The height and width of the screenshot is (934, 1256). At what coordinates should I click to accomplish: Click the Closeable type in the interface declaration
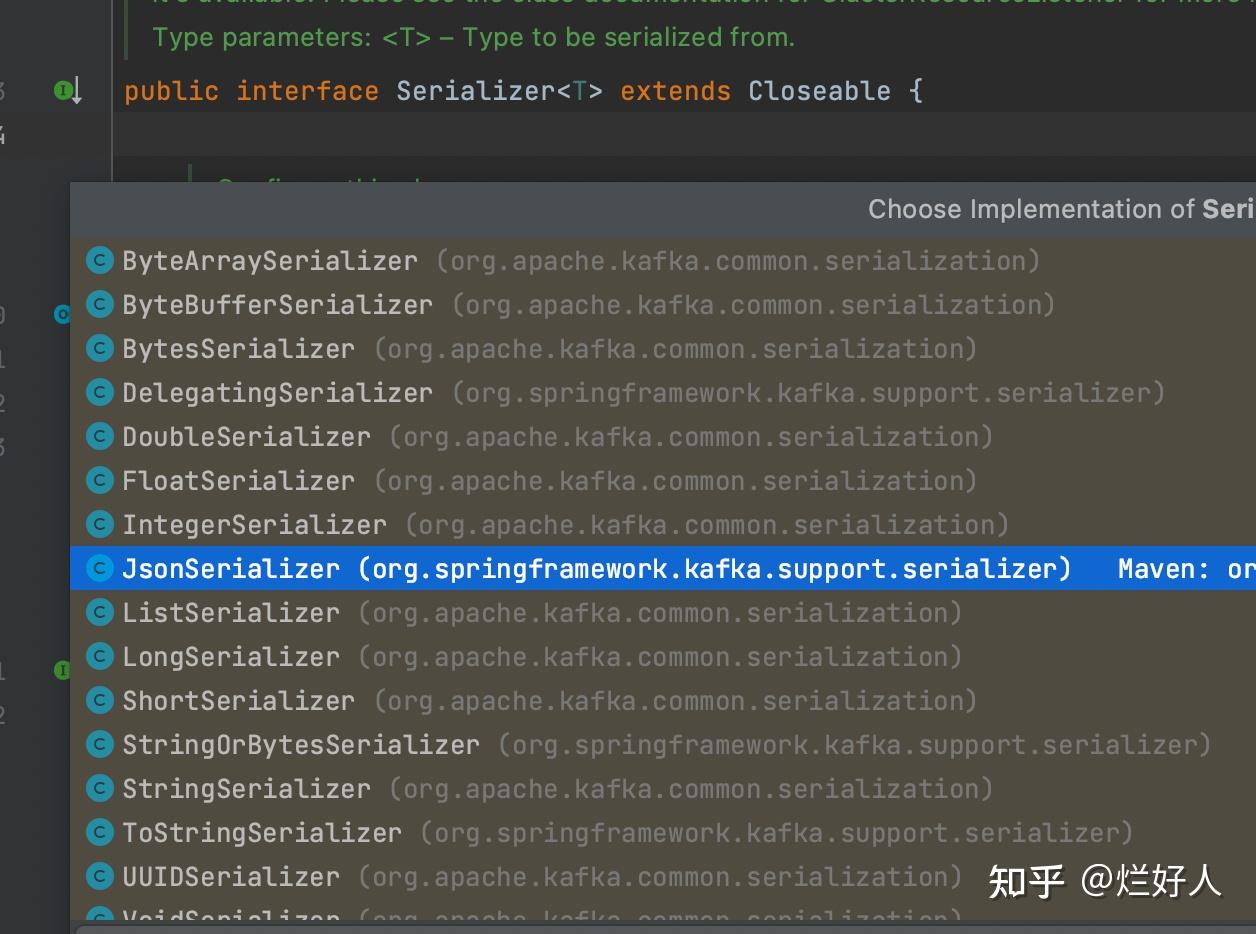coord(818,91)
